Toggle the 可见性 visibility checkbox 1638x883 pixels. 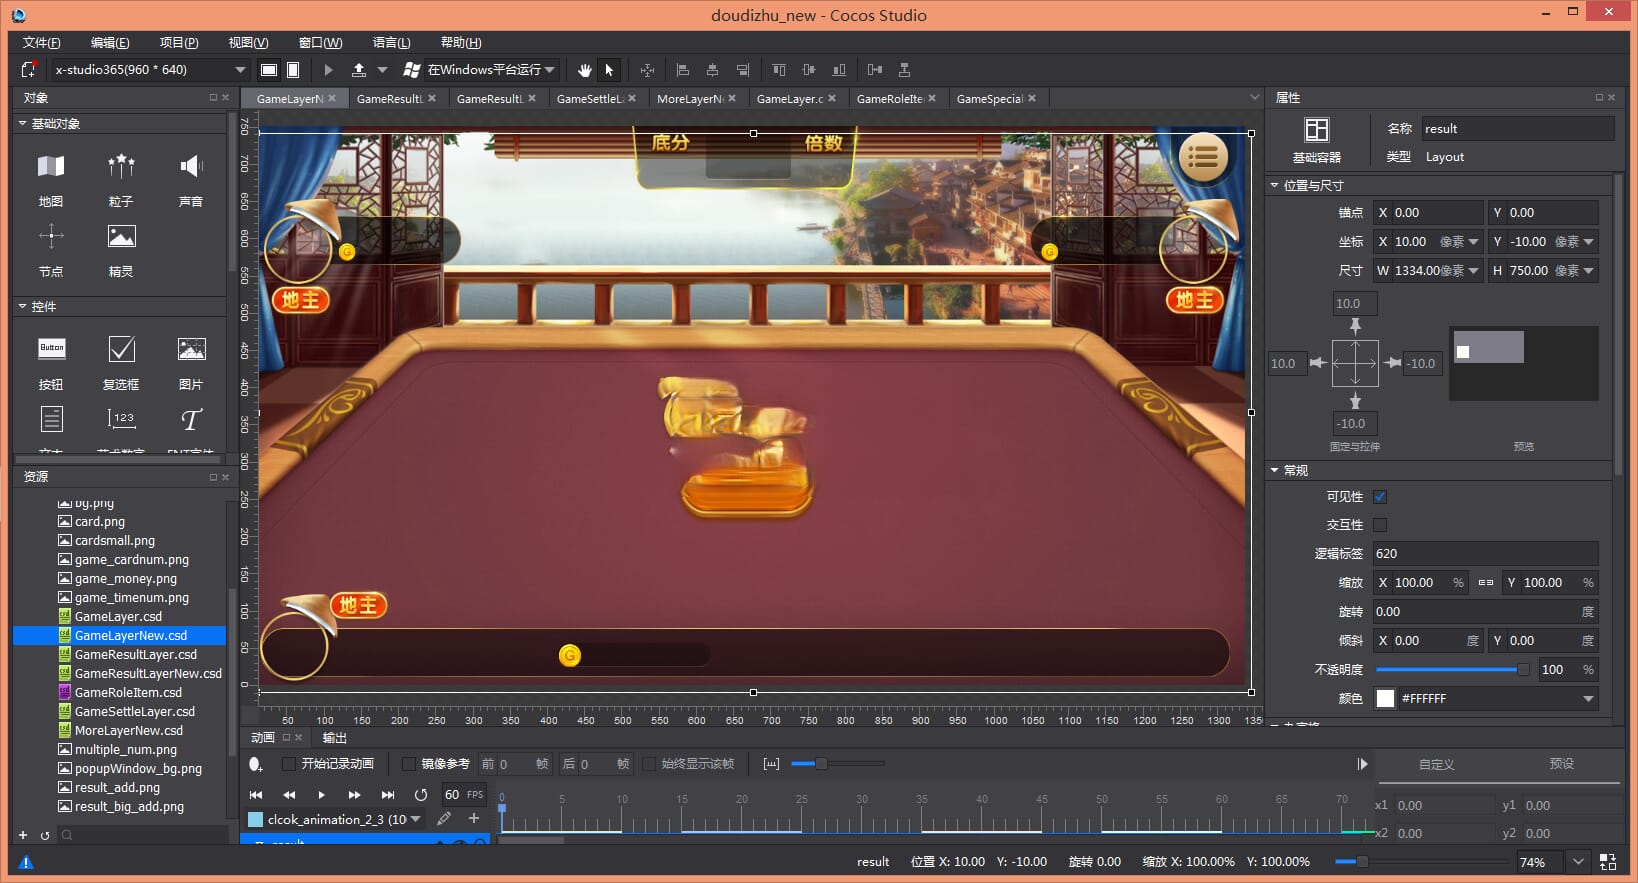tap(1380, 497)
